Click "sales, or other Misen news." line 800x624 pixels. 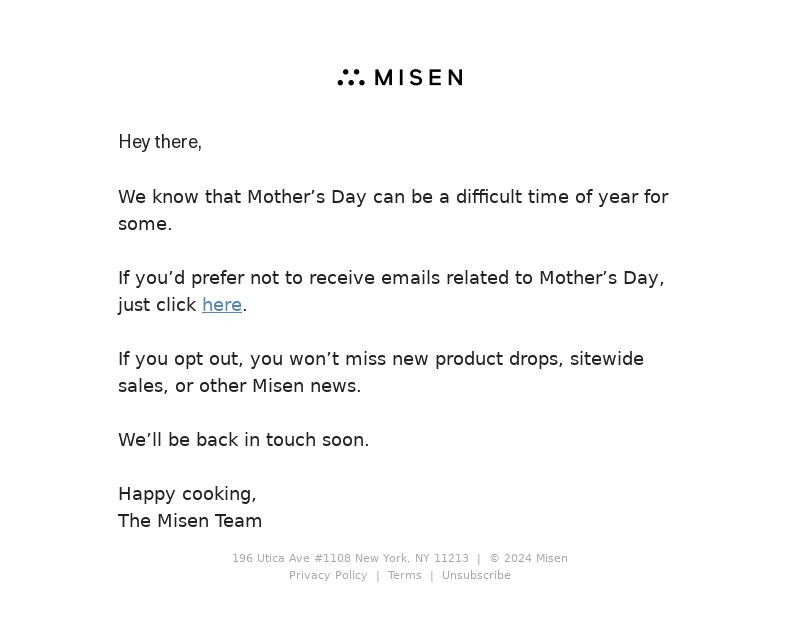tap(239, 386)
